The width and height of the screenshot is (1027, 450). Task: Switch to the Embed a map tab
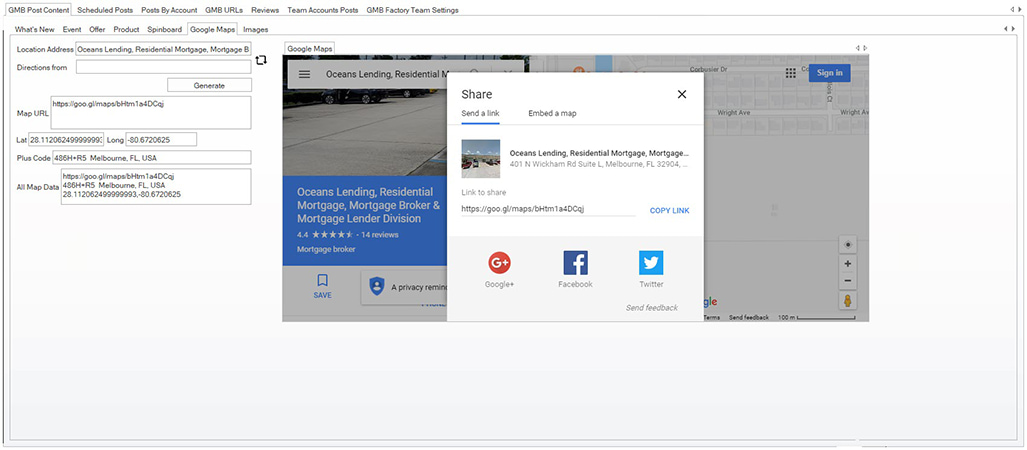tap(552, 114)
